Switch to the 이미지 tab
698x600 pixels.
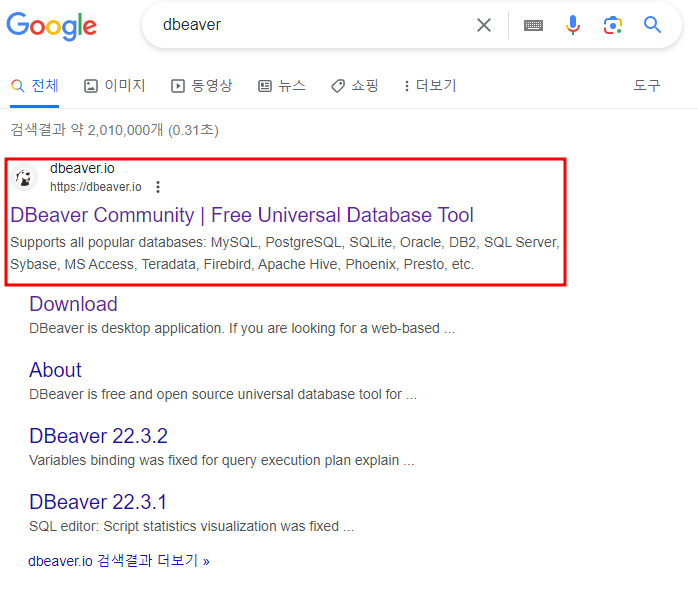(x=115, y=85)
